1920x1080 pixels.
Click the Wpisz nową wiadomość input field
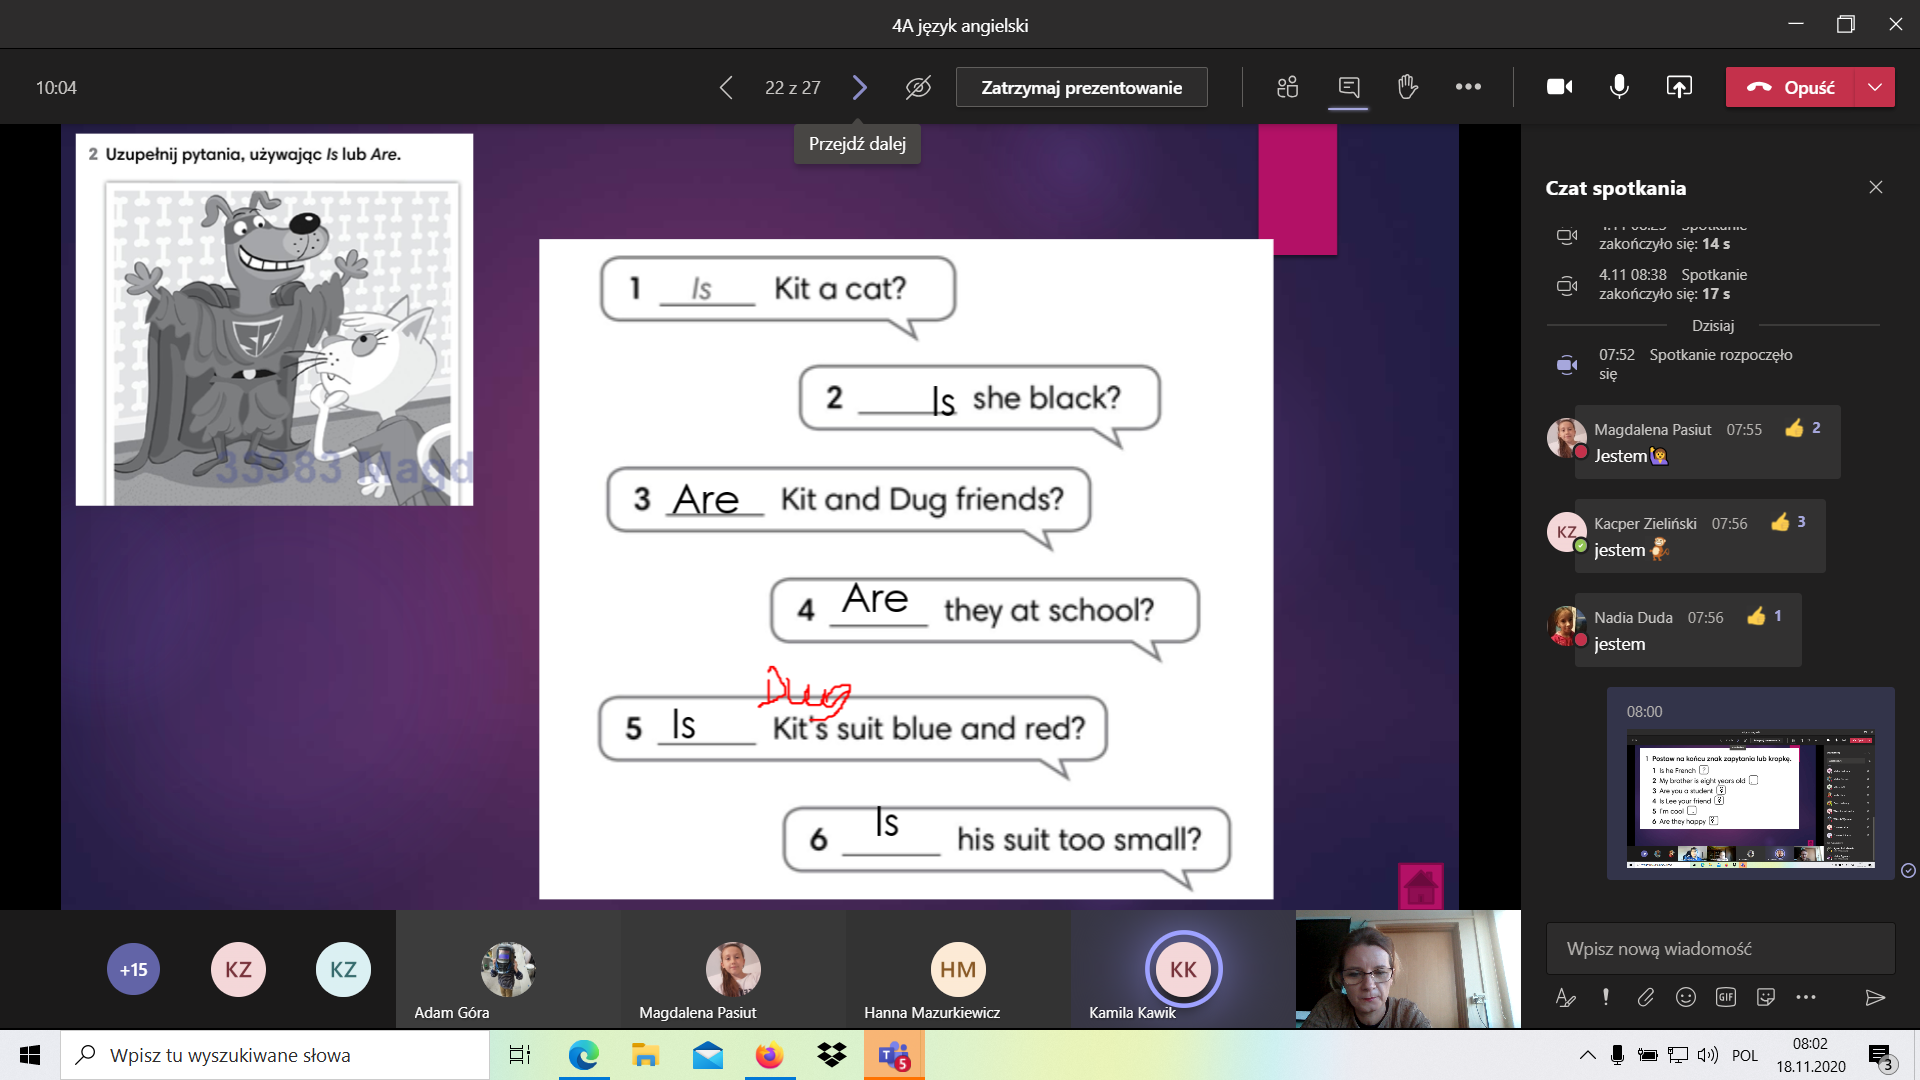[x=1720, y=948]
